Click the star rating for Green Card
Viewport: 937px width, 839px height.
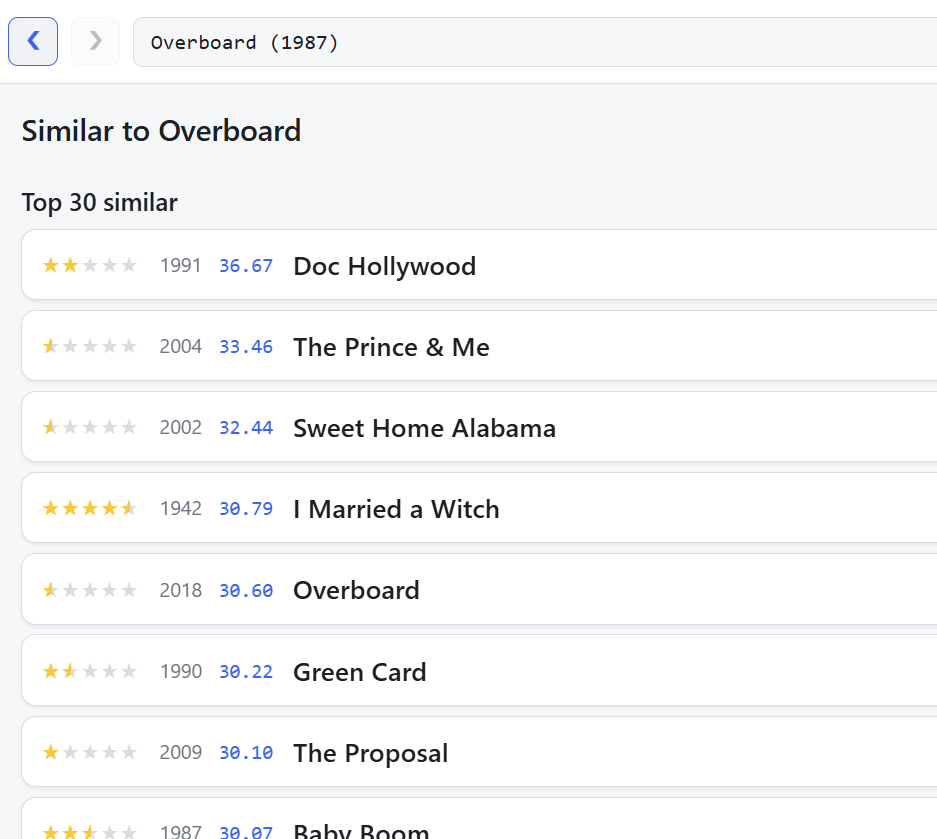pos(90,671)
